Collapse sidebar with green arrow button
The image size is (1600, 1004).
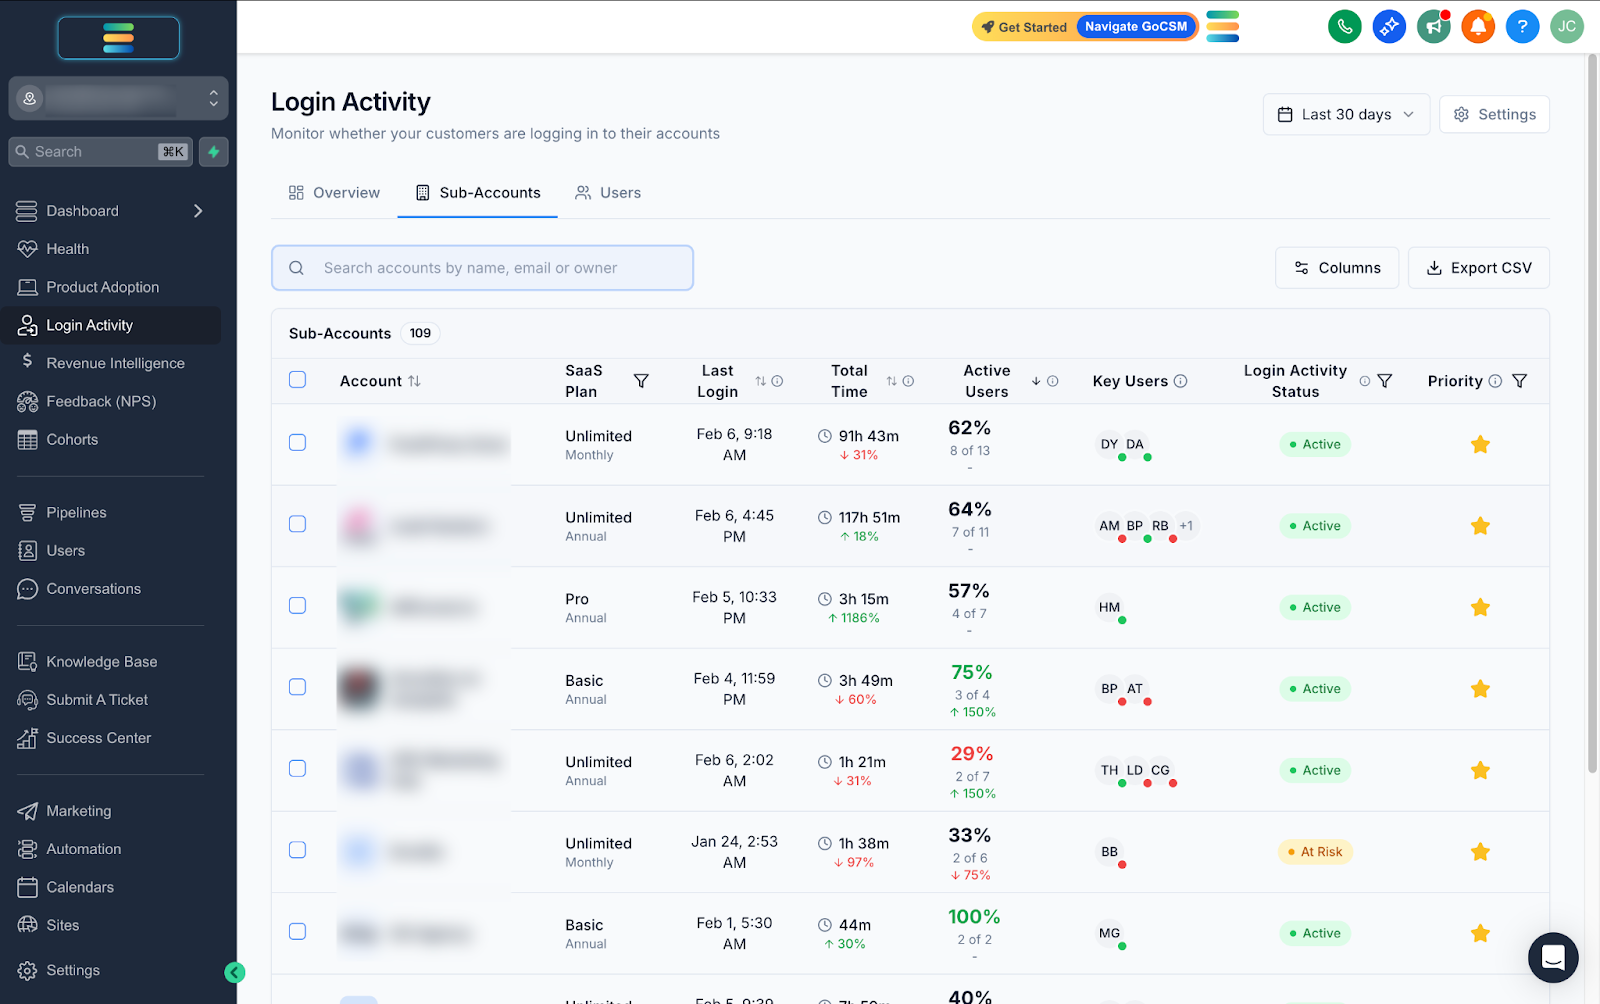pyautogui.click(x=235, y=972)
